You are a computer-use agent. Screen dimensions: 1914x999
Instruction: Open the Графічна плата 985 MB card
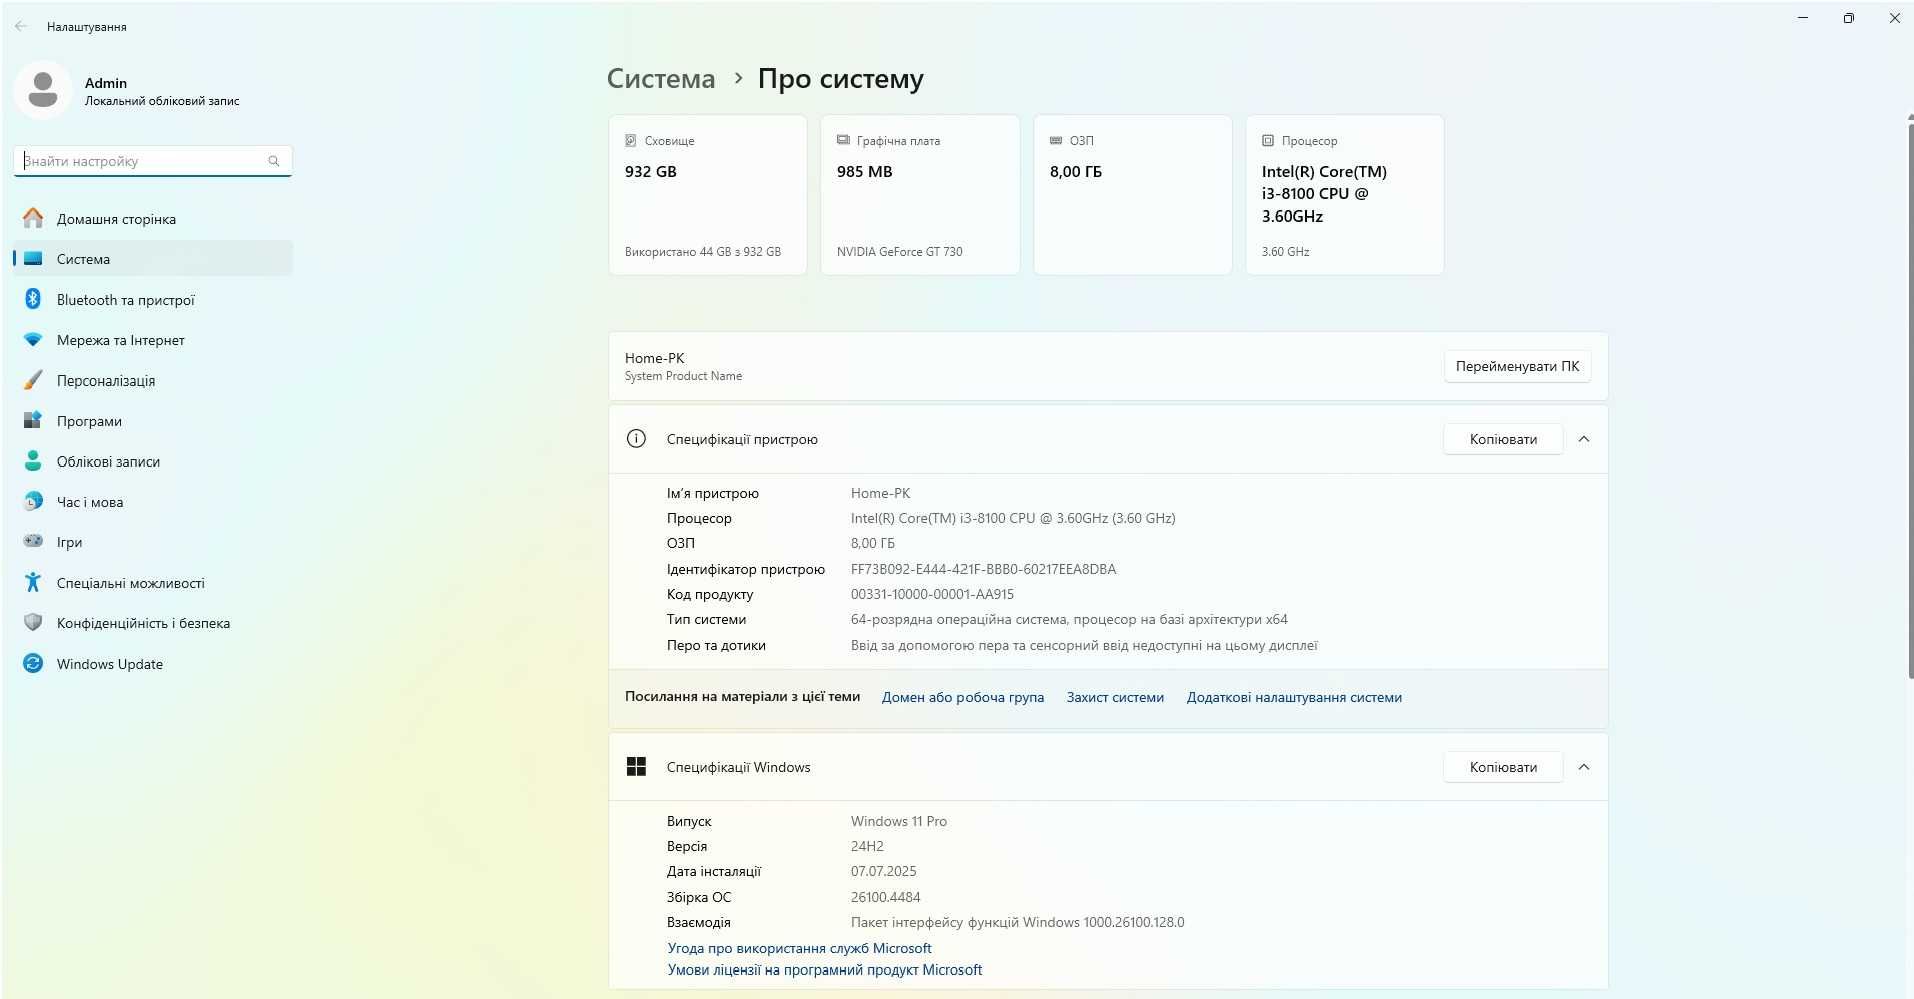[920, 195]
